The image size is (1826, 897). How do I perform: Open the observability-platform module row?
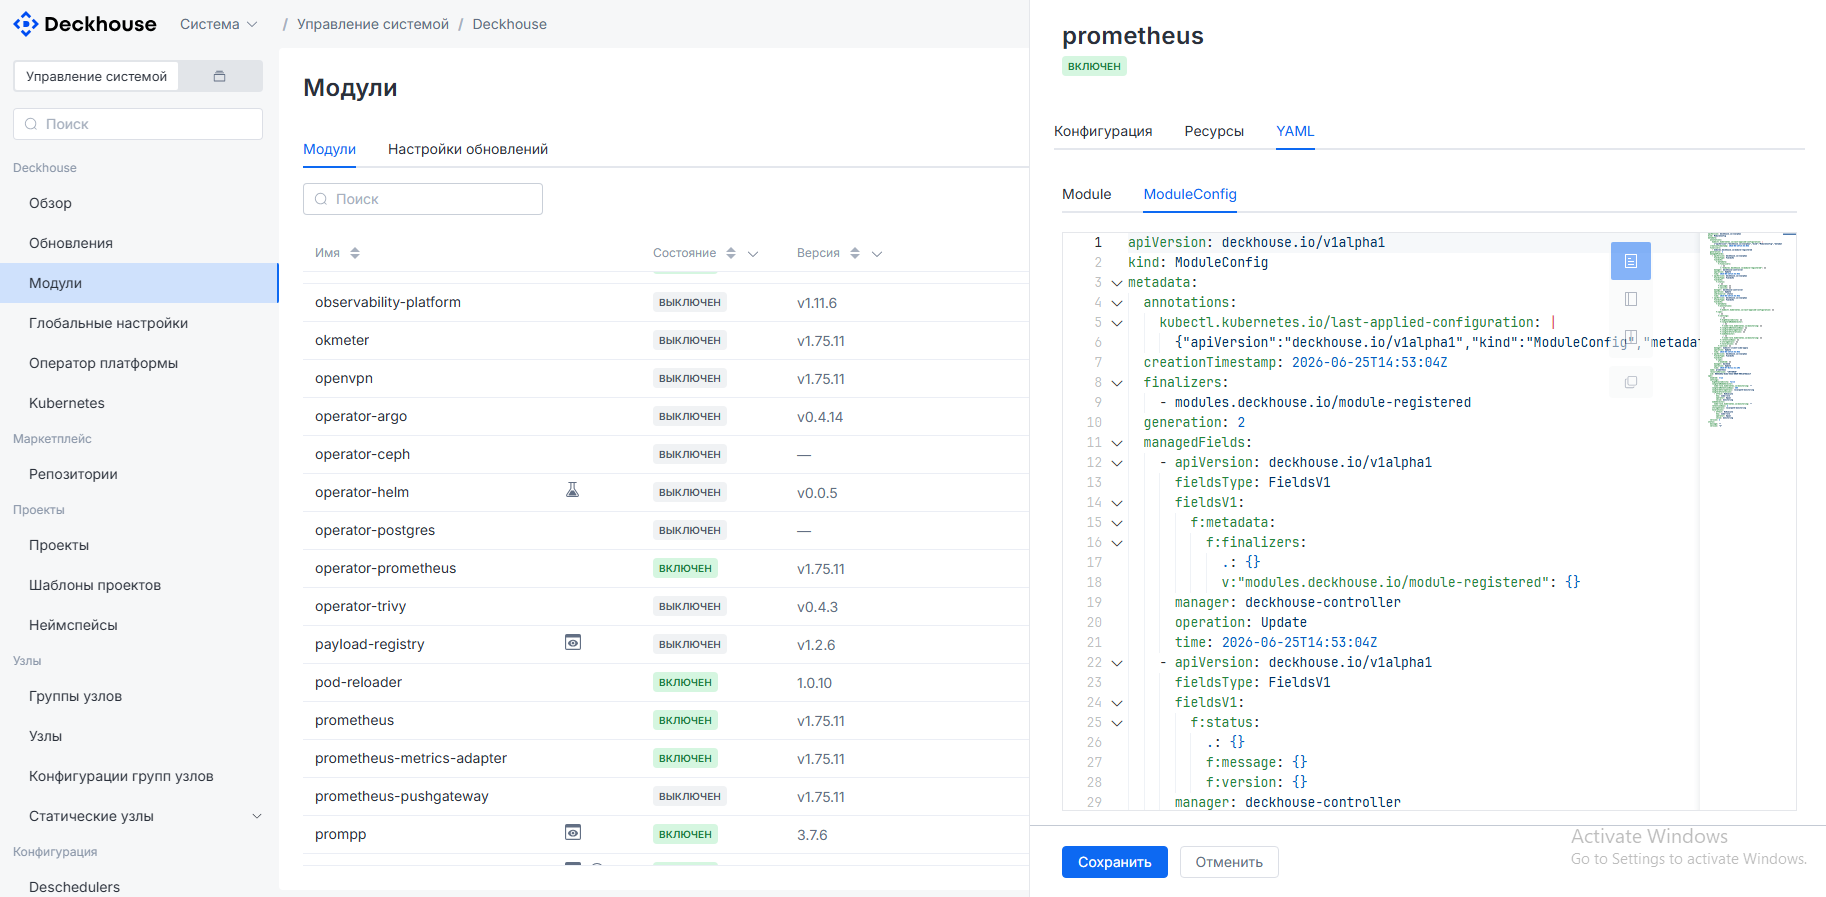click(x=666, y=302)
